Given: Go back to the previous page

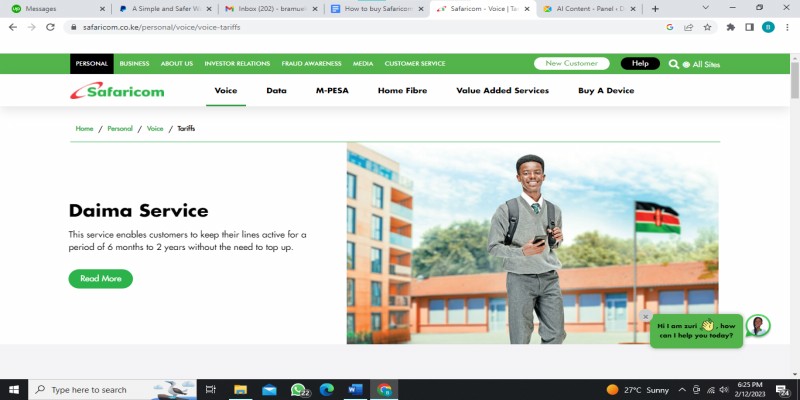Looking at the screenshot, I should coord(13,27).
